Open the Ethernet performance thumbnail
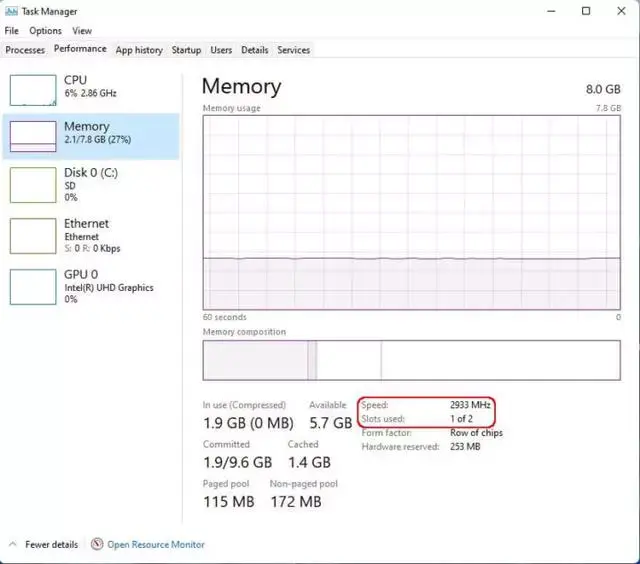Screen dimensions: 640x564 coord(33,236)
